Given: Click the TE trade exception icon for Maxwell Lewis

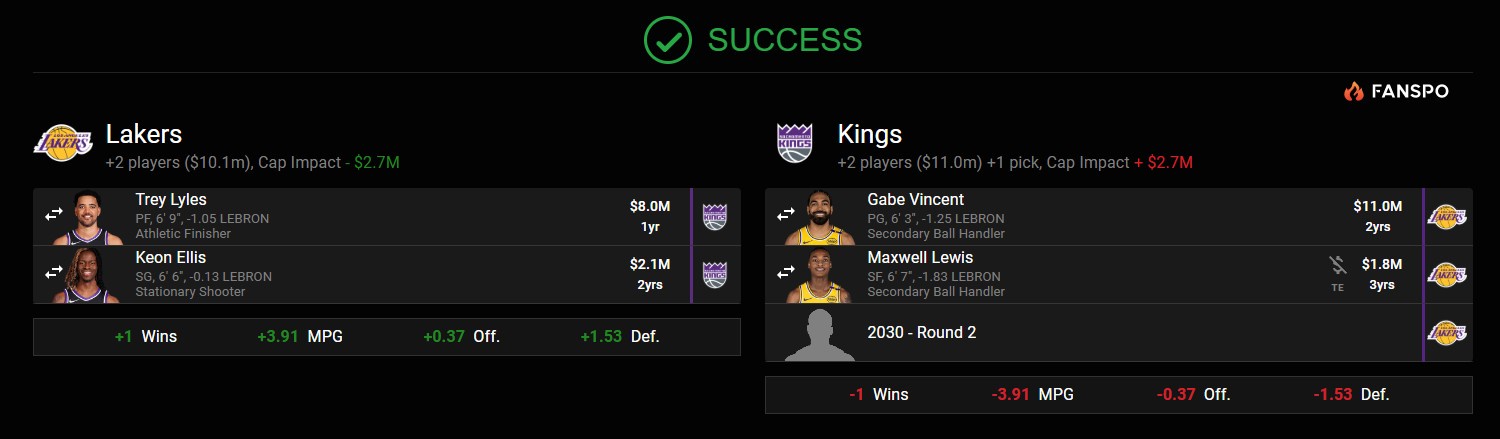Looking at the screenshot, I should pos(1337,272).
